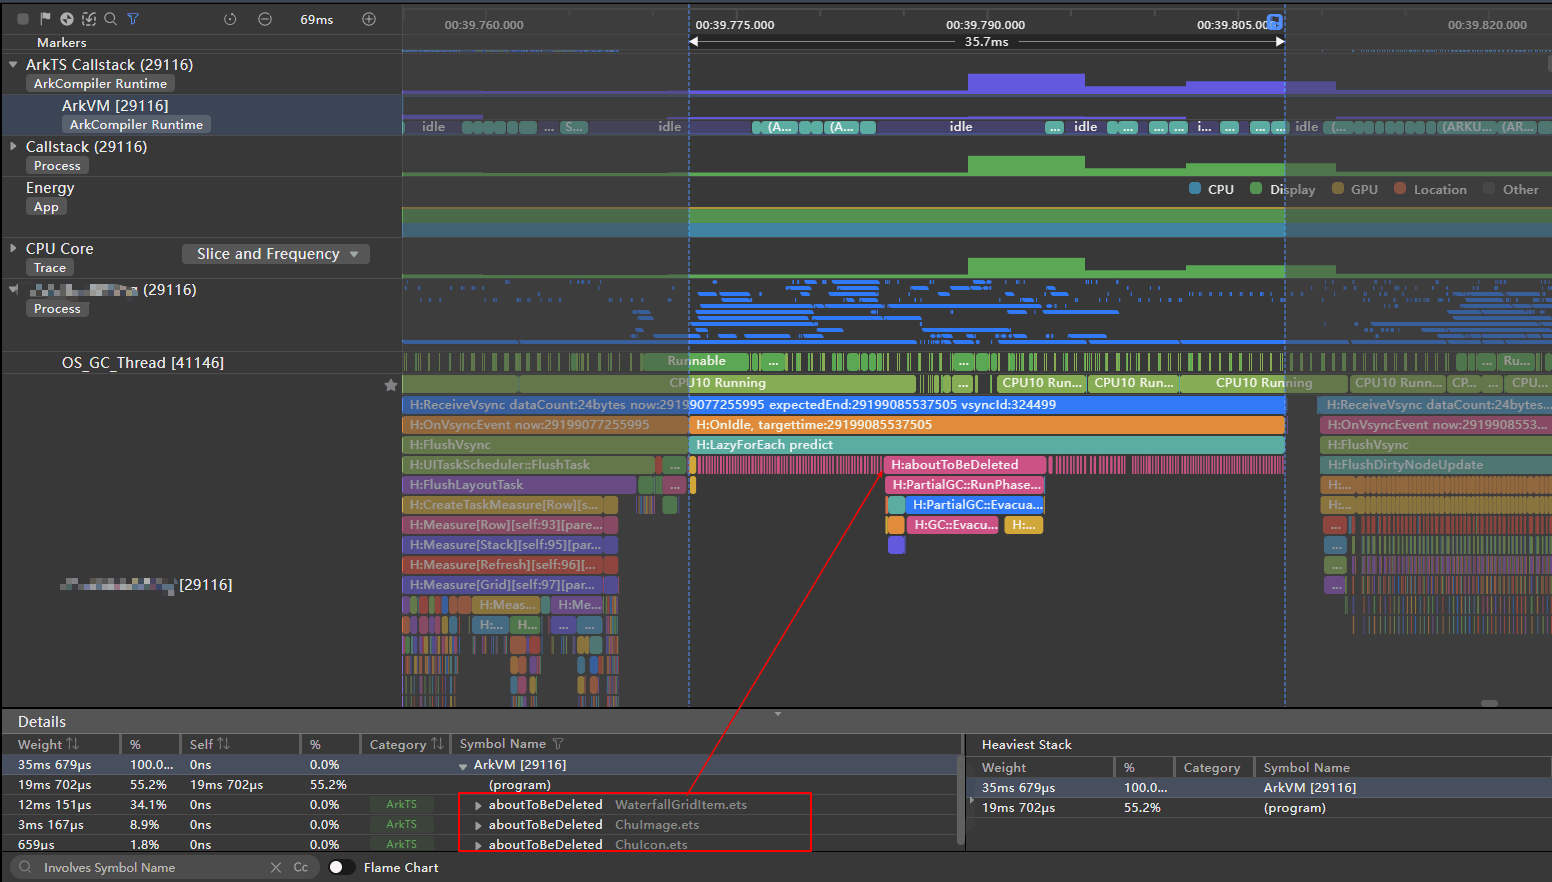The image size is (1552, 882).
Task: Click the round compass-style icon in the toolbar
Action: 67,19
